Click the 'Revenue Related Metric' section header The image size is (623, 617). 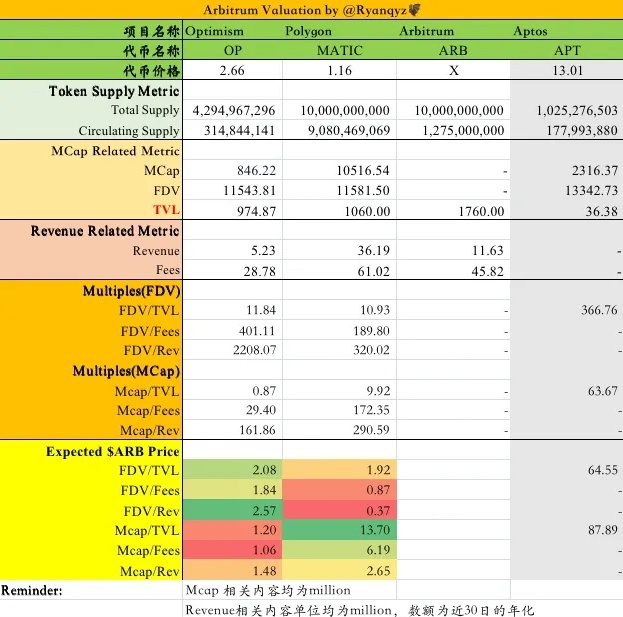105,231
